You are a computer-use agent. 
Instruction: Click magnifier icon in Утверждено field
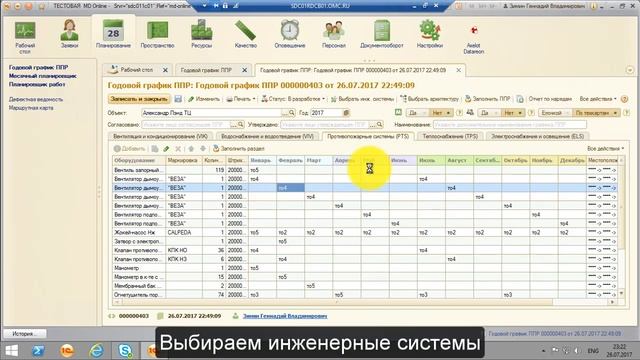pos(379,124)
